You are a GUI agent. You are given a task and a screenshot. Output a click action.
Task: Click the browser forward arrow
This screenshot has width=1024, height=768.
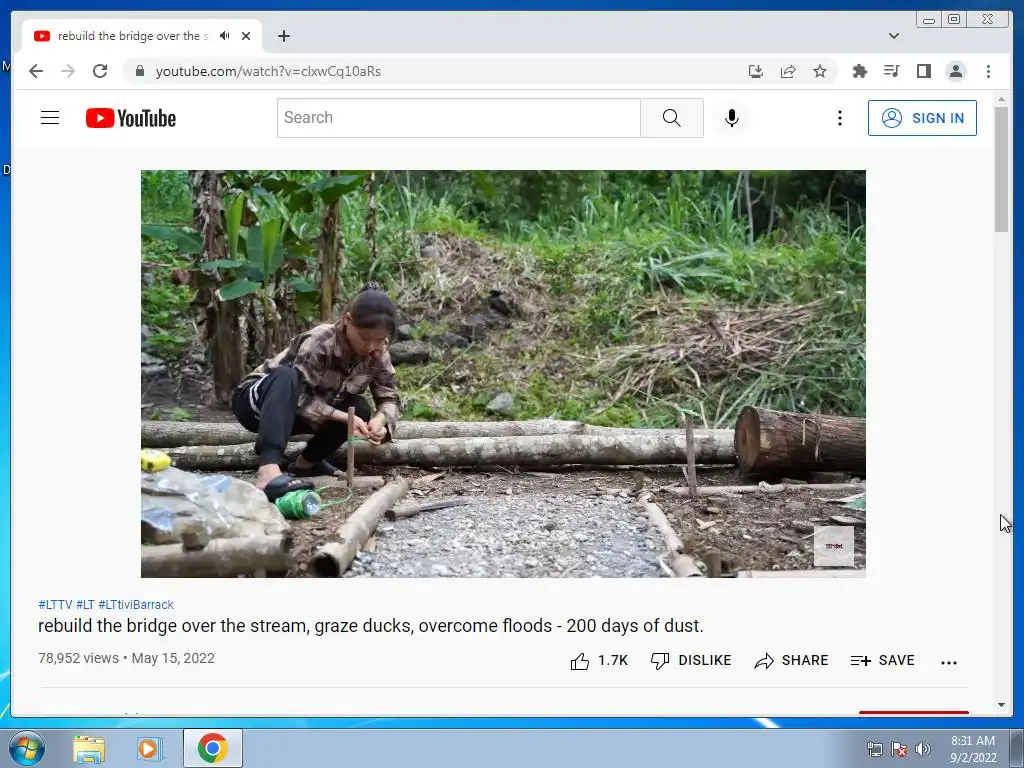68,71
